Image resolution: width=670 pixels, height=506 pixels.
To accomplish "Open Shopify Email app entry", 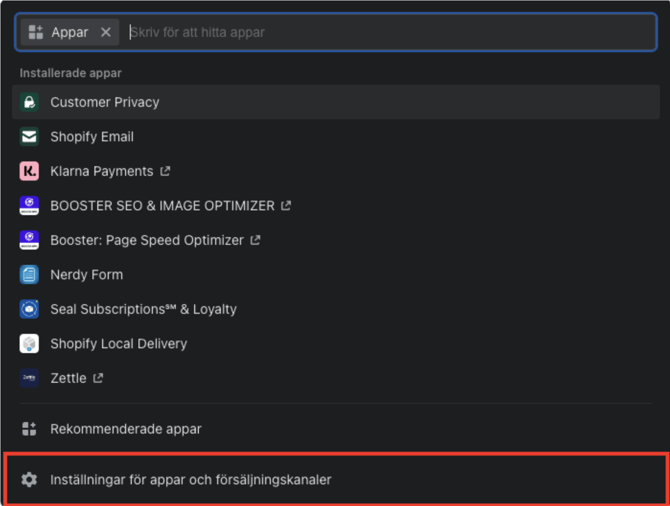I will click(x=92, y=137).
